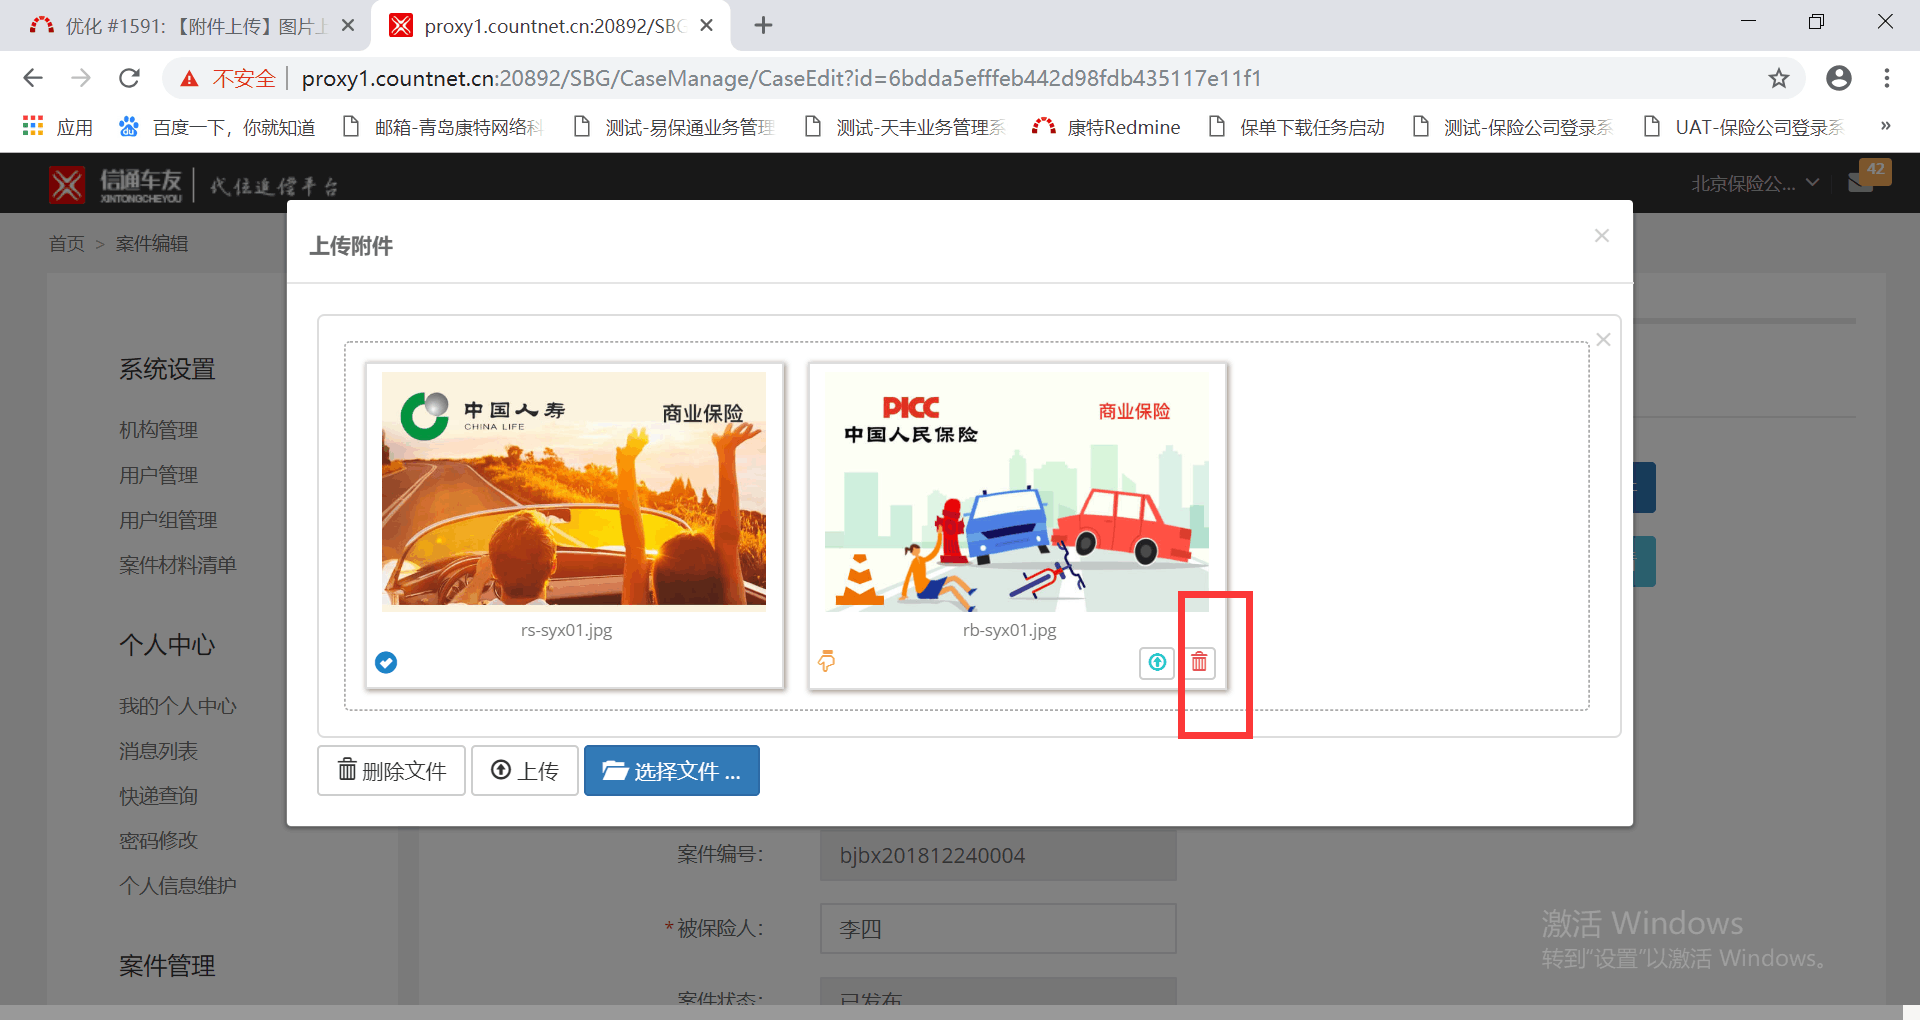Switch to the proxy1.countnet.cn tab
This screenshot has width=1920, height=1020.
point(549,26)
